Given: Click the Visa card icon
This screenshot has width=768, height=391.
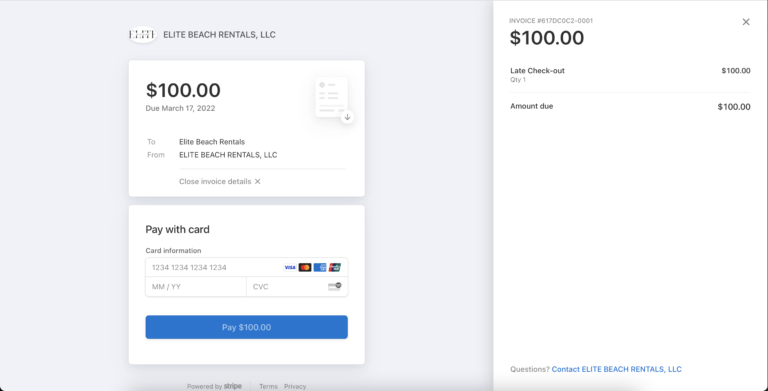Looking at the screenshot, I should pyautogui.click(x=290, y=268).
